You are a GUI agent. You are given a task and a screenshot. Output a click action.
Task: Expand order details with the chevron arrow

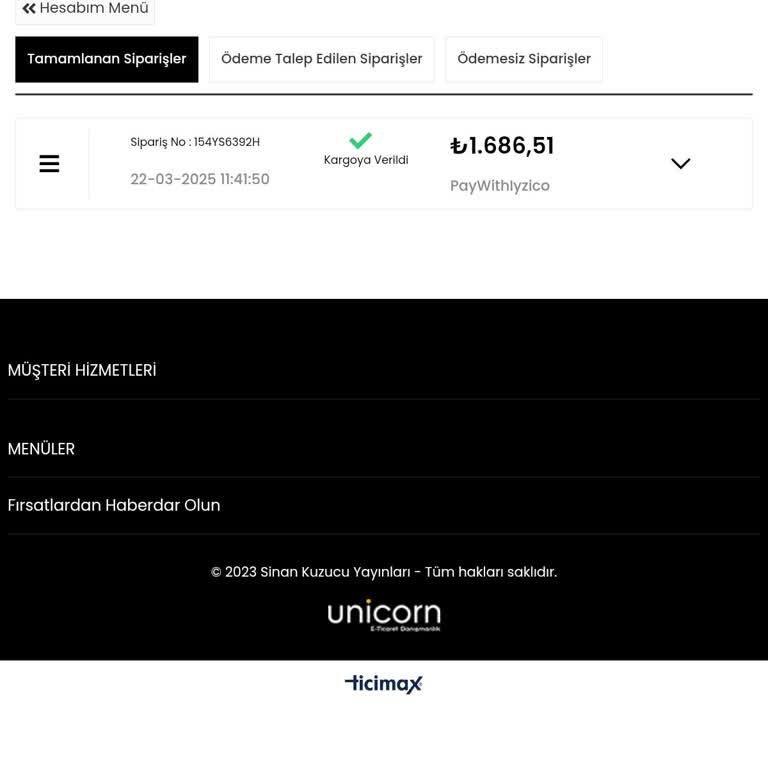tap(680, 163)
